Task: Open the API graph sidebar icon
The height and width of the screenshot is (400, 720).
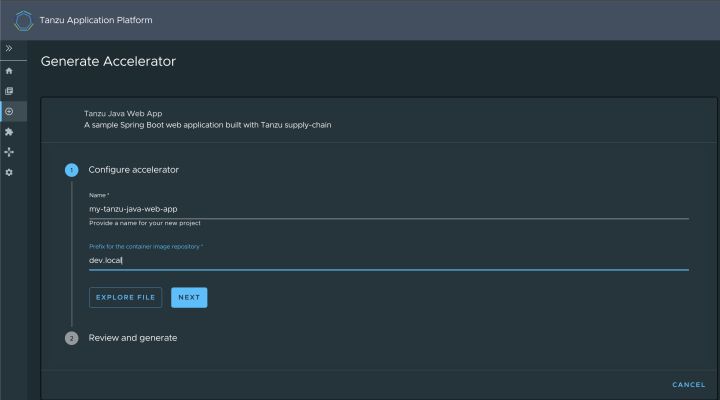Action: 9,152
